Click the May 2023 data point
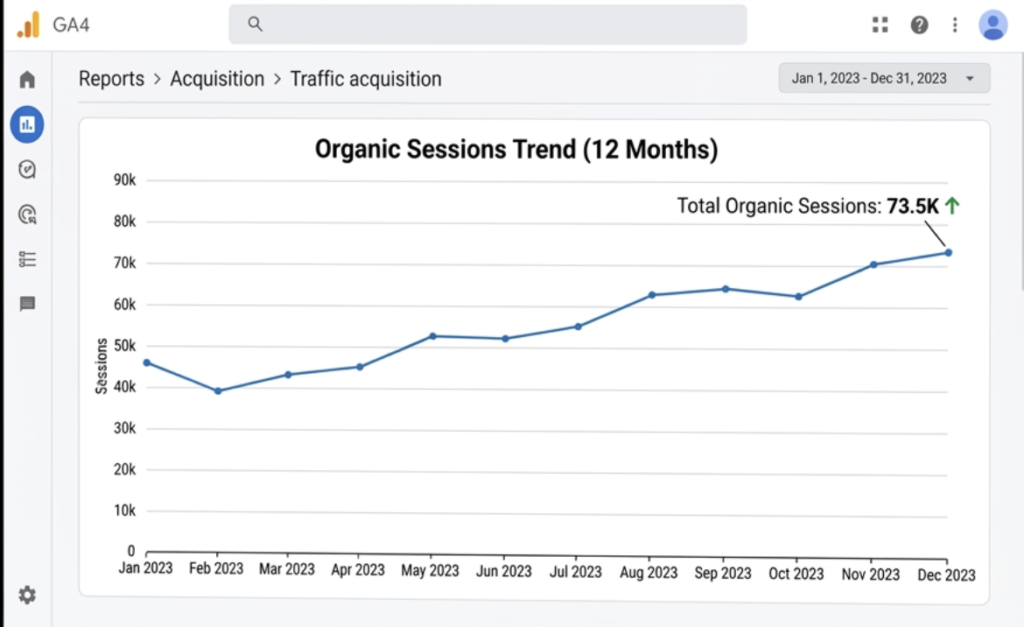This screenshot has width=1024, height=627. [432, 336]
